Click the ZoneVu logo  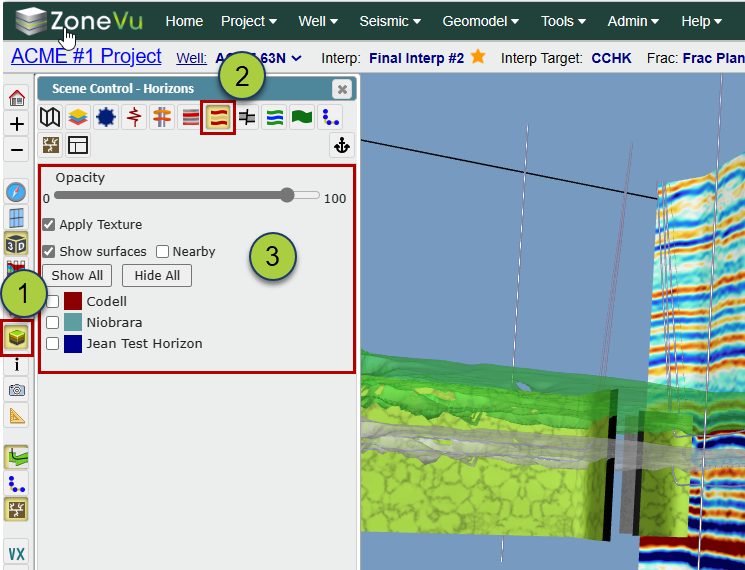[x=79, y=21]
